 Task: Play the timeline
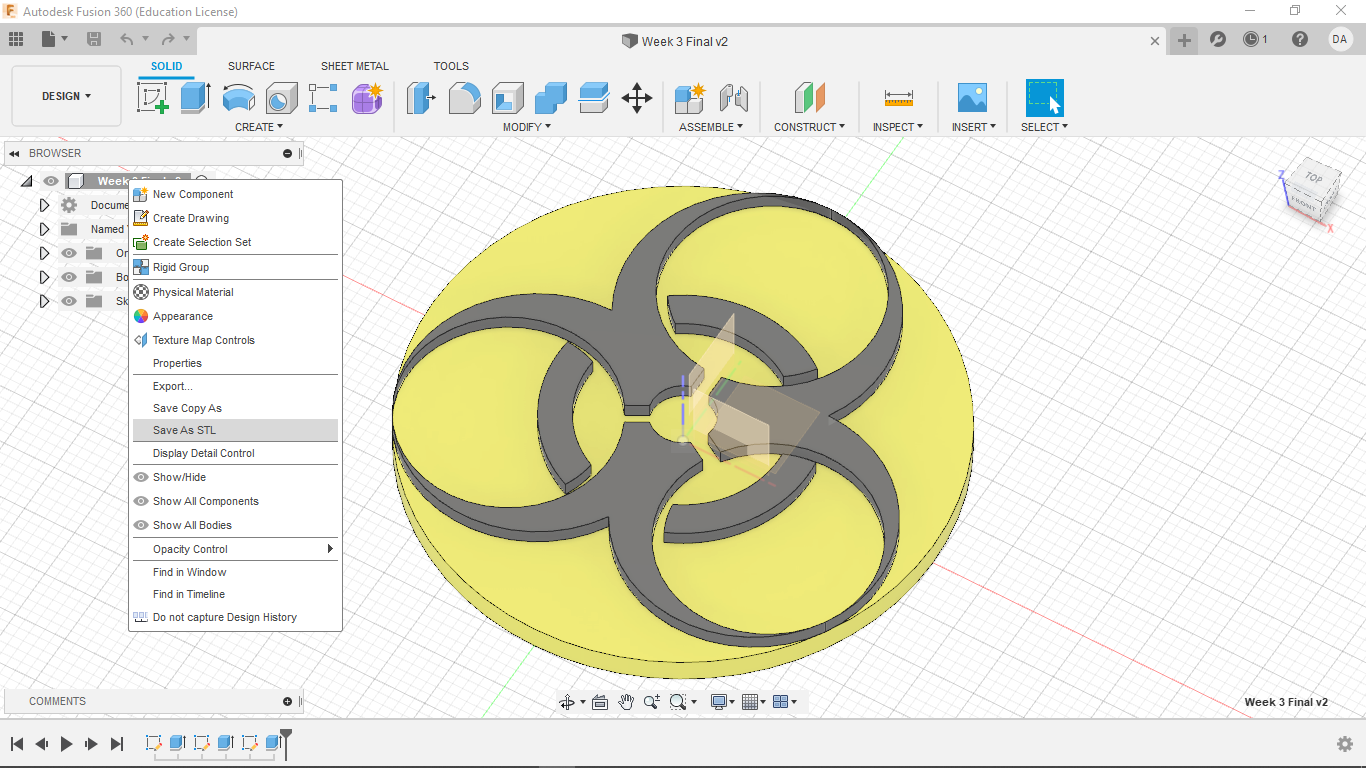tap(67, 744)
